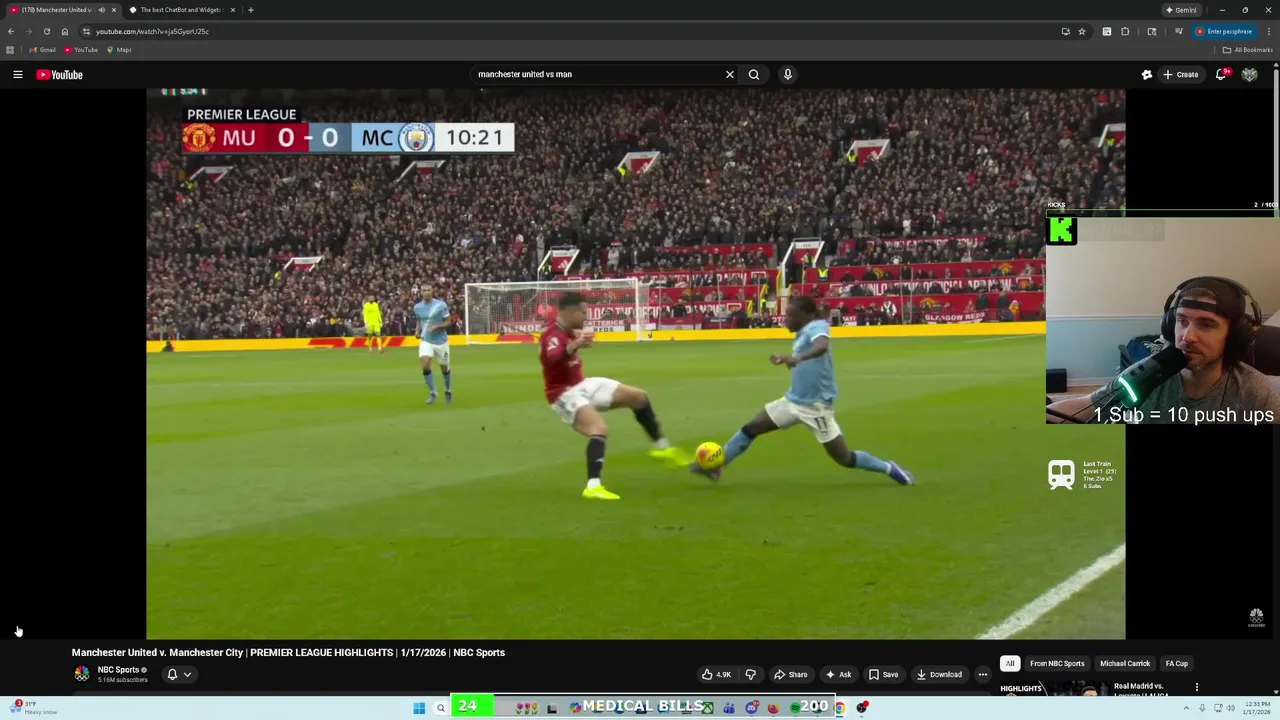1280x720 pixels.
Task: Save the video to a playlist
Action: point(883,674)
